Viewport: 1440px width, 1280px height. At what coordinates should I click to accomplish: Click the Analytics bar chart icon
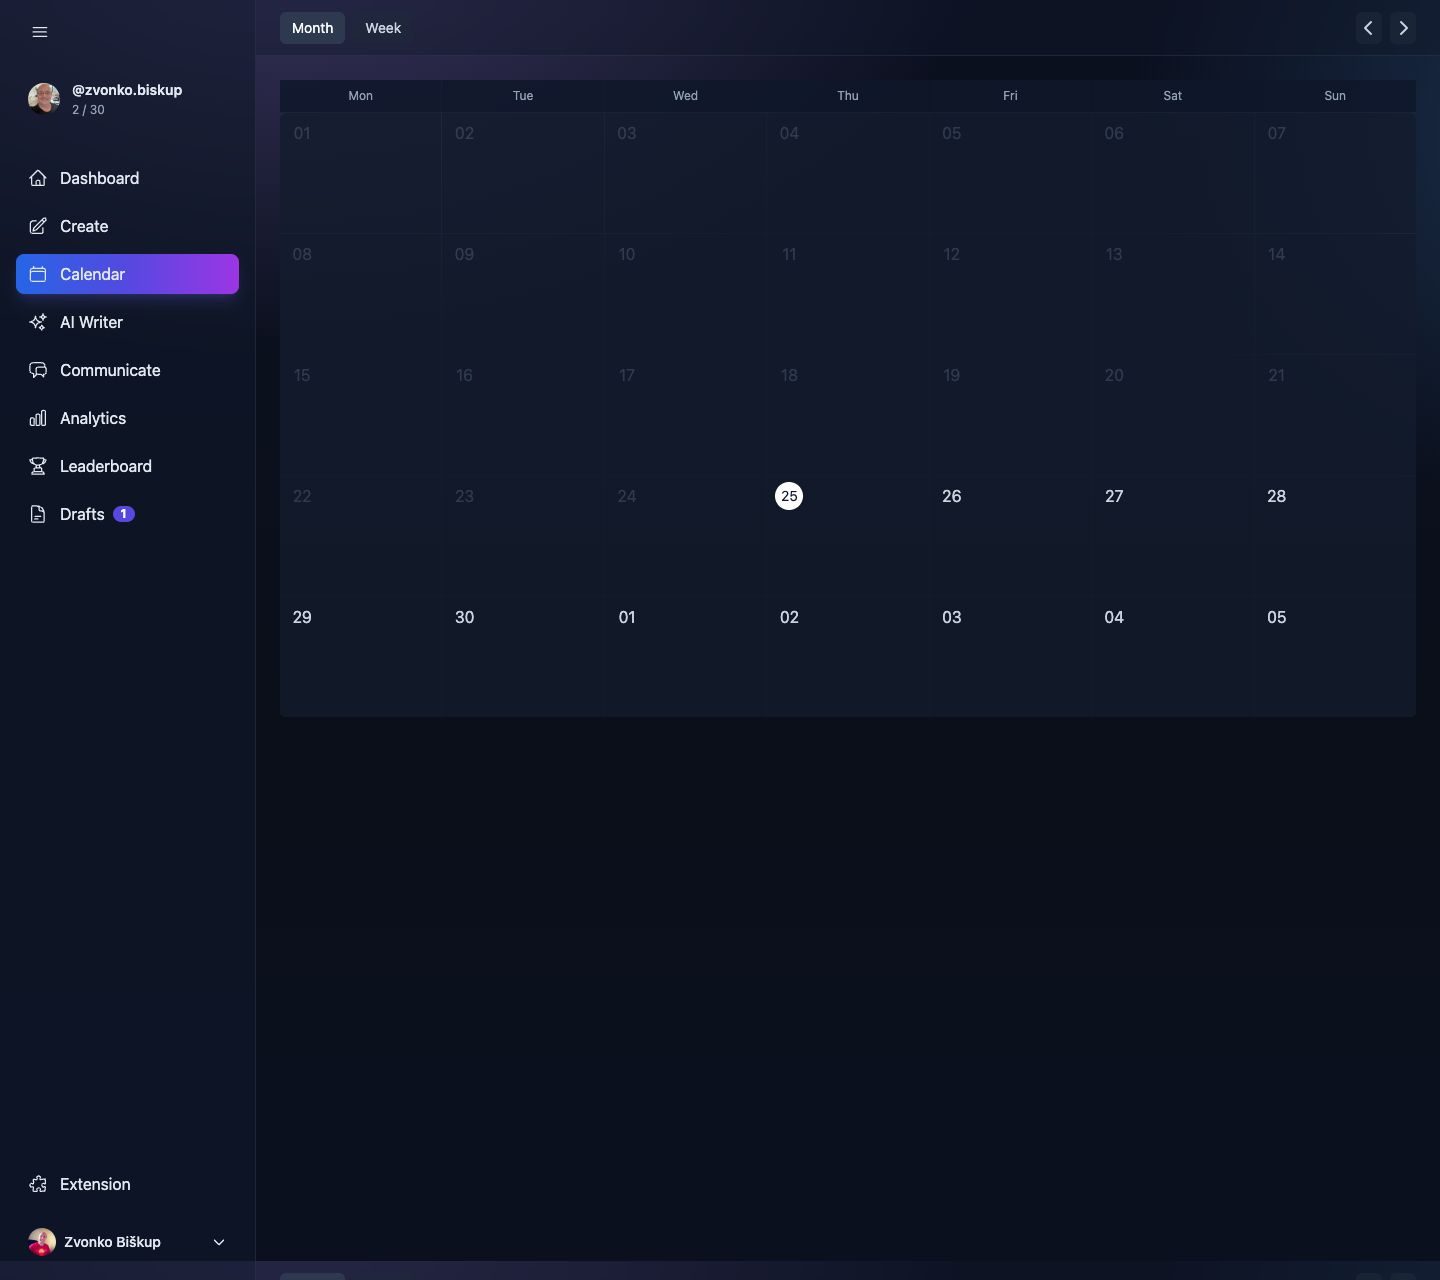[x=38, y=418]
